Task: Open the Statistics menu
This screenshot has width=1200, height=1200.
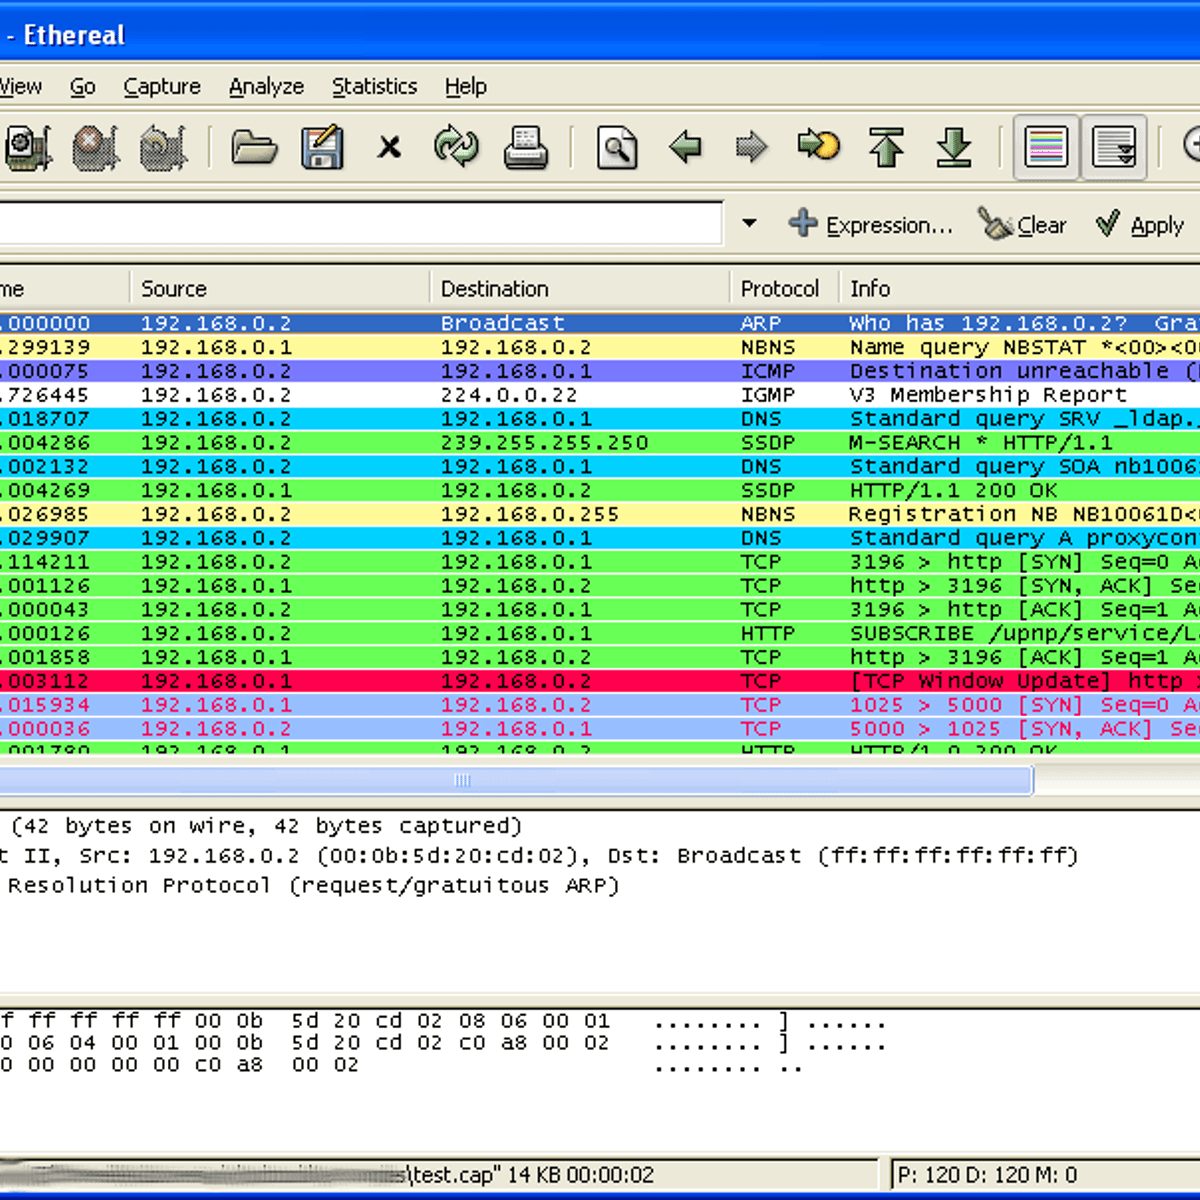Action: click(x=374, y=87)
